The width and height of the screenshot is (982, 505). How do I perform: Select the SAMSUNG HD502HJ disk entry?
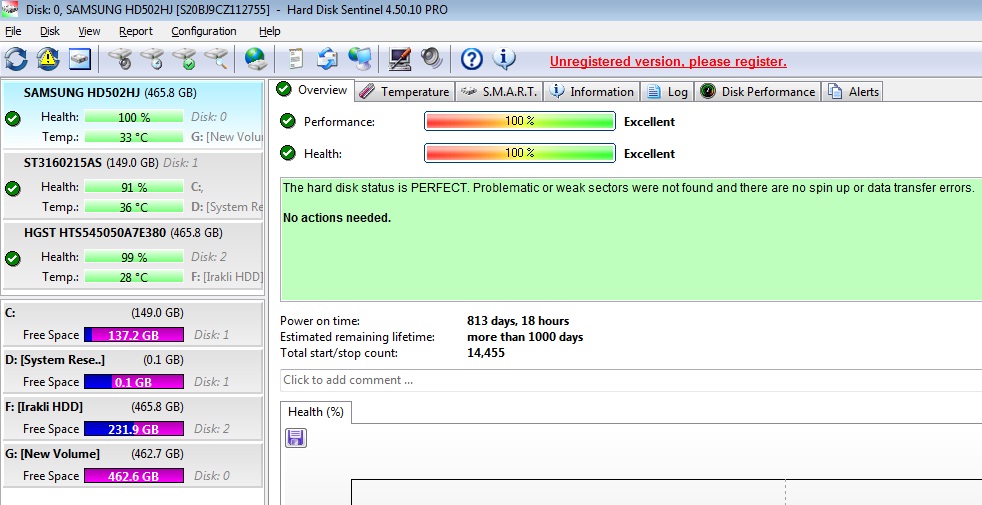point(133,115)
